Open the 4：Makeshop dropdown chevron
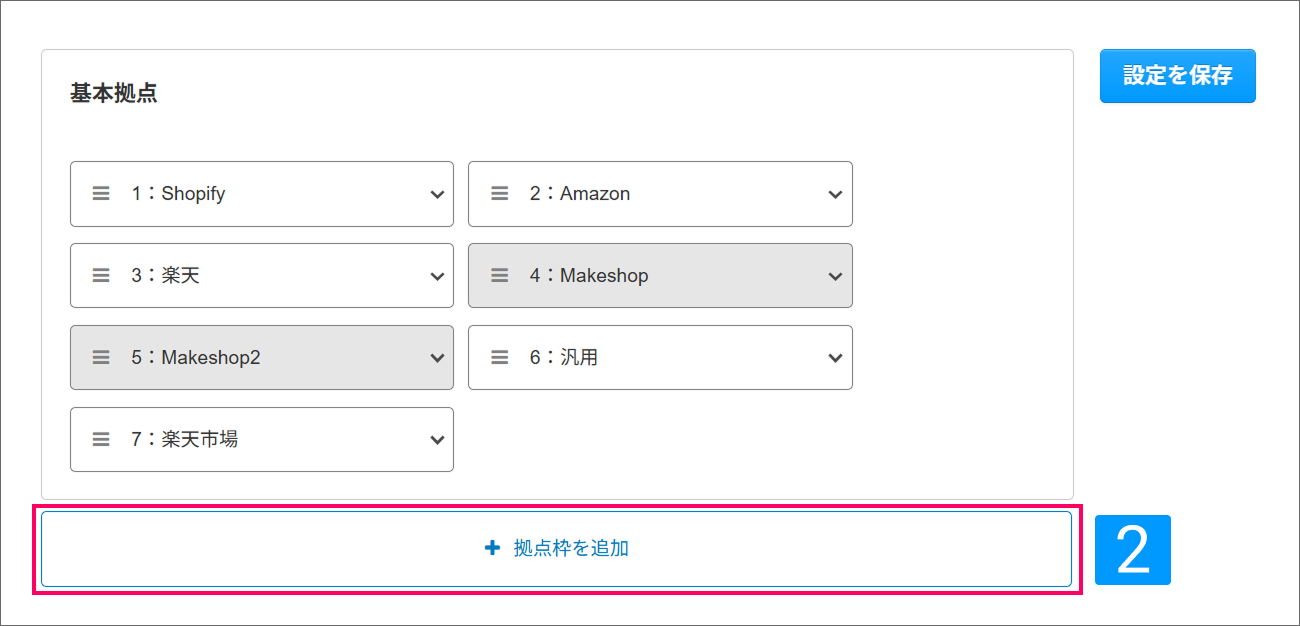The height and width of the screenshot is (626, 1300). [836, 277]
